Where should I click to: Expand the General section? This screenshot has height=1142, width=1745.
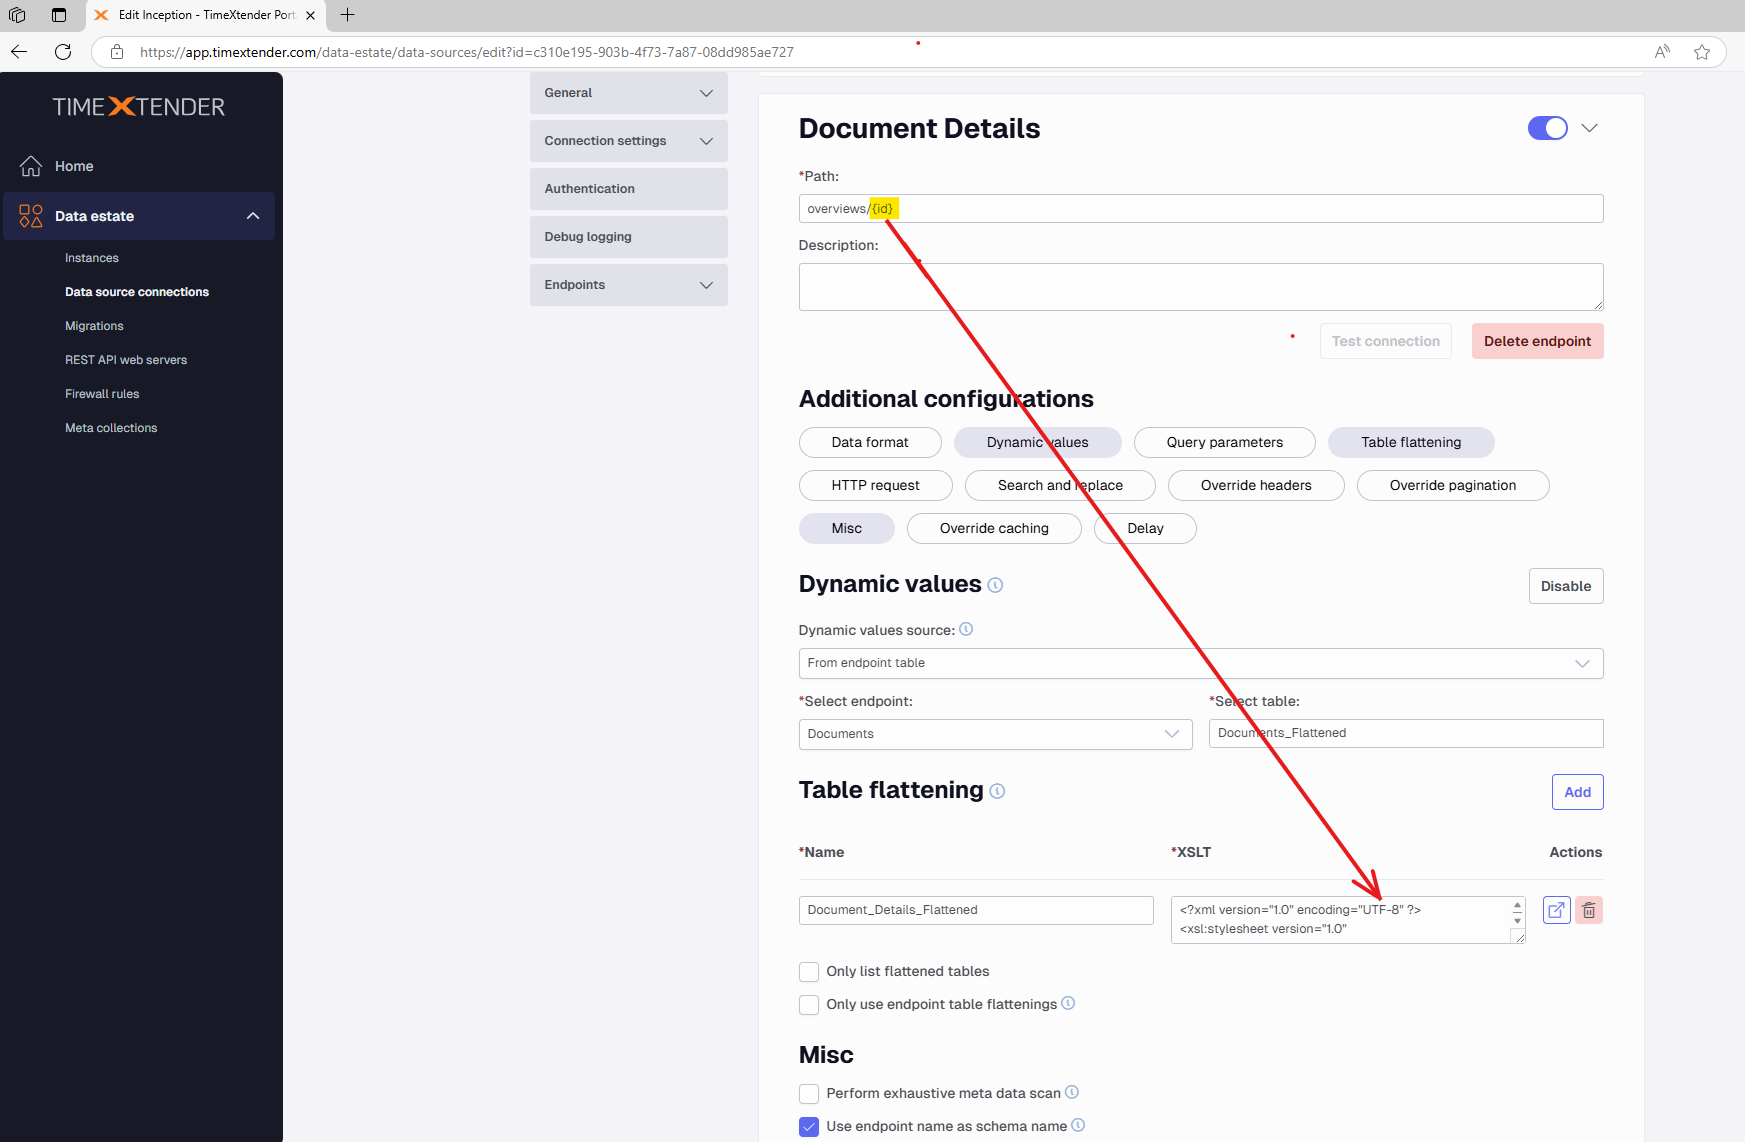(629, 93)
